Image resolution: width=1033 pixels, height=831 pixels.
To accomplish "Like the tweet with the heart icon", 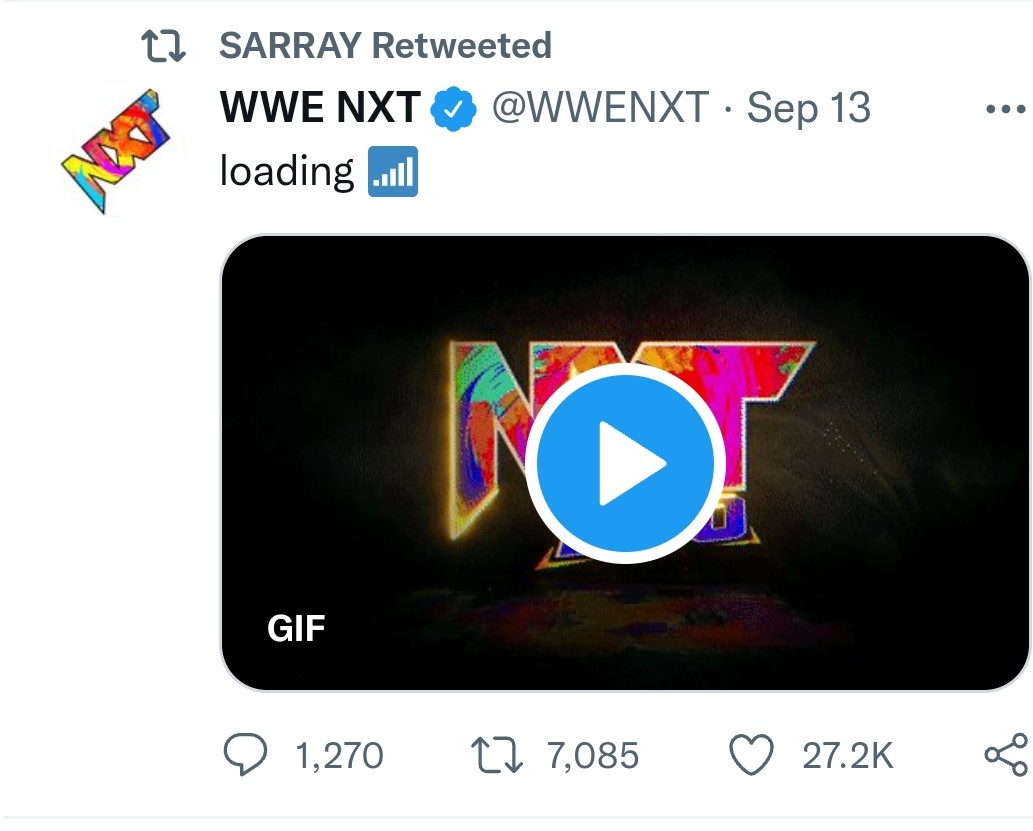I will pyautogui.click(x=752, y=755).
